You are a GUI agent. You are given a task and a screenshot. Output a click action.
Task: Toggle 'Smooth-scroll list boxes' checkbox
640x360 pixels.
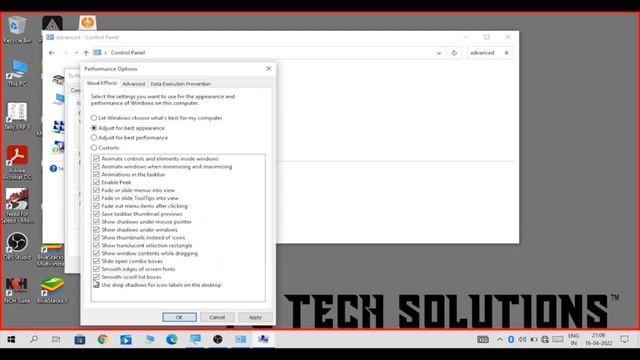click(x=96, y=277)
